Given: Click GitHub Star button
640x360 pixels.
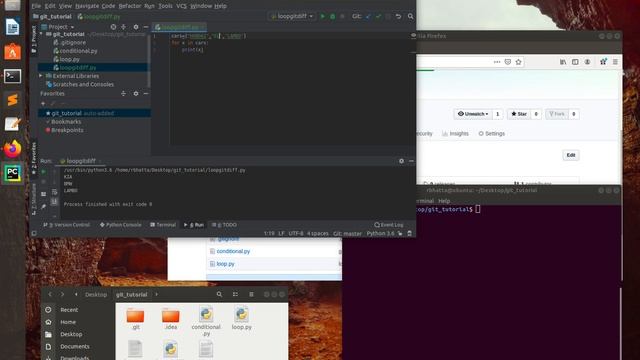Looking at the screenshot, I should pos(519,114).
